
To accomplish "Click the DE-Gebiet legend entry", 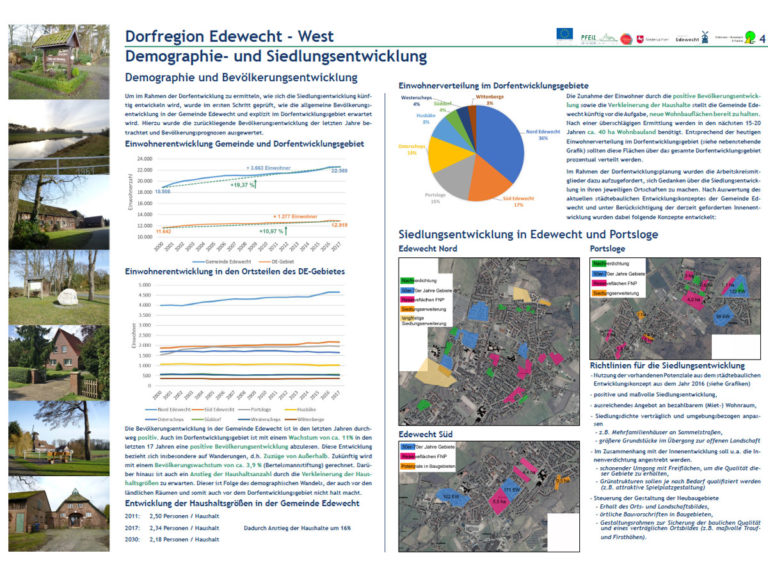I will click(x=276, y=262).
